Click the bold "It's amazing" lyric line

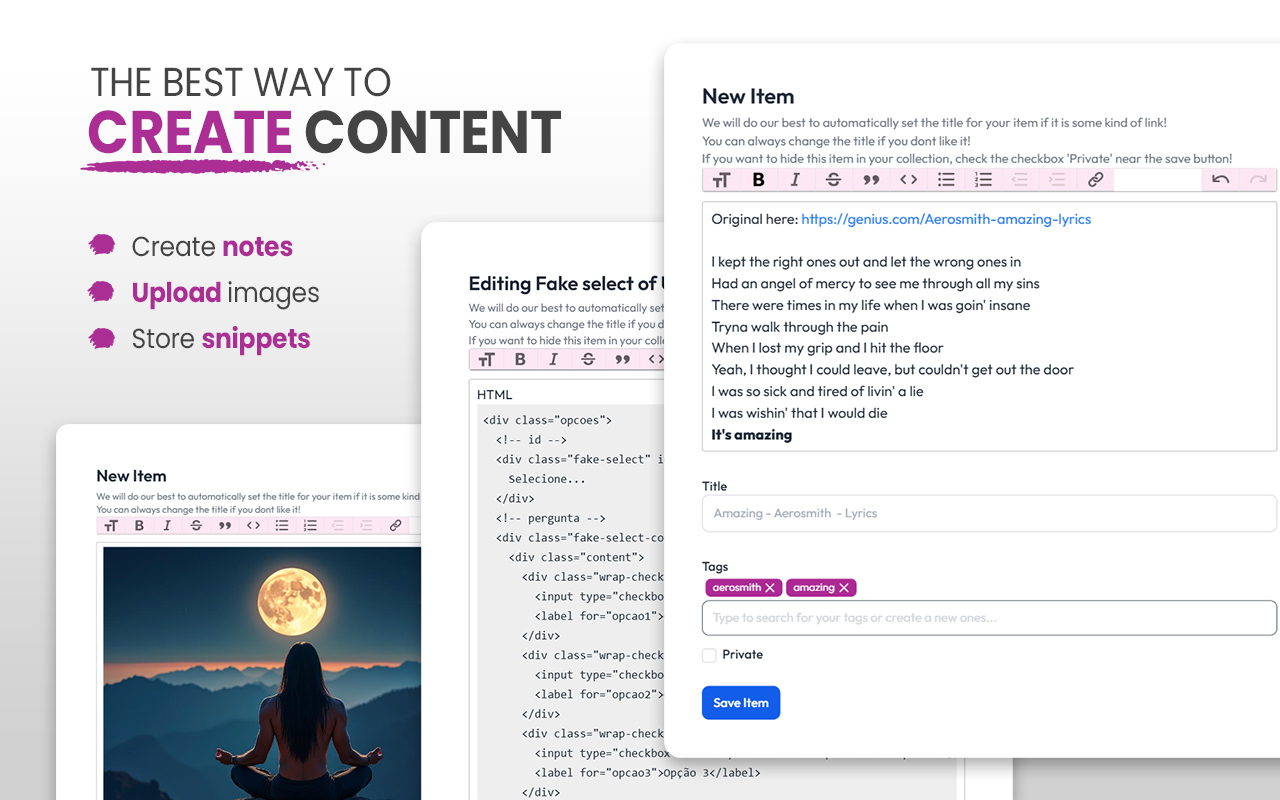(x=752, y=435)
